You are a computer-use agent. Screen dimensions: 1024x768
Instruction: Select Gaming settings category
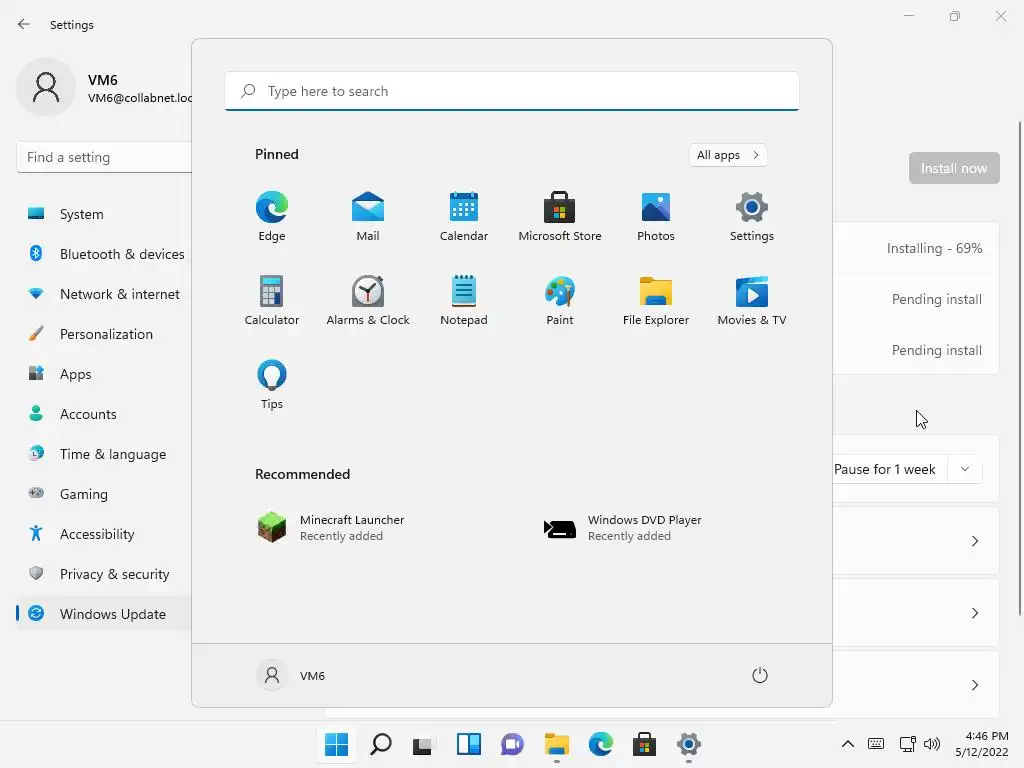pyautogui.click(x=104, y=494)
